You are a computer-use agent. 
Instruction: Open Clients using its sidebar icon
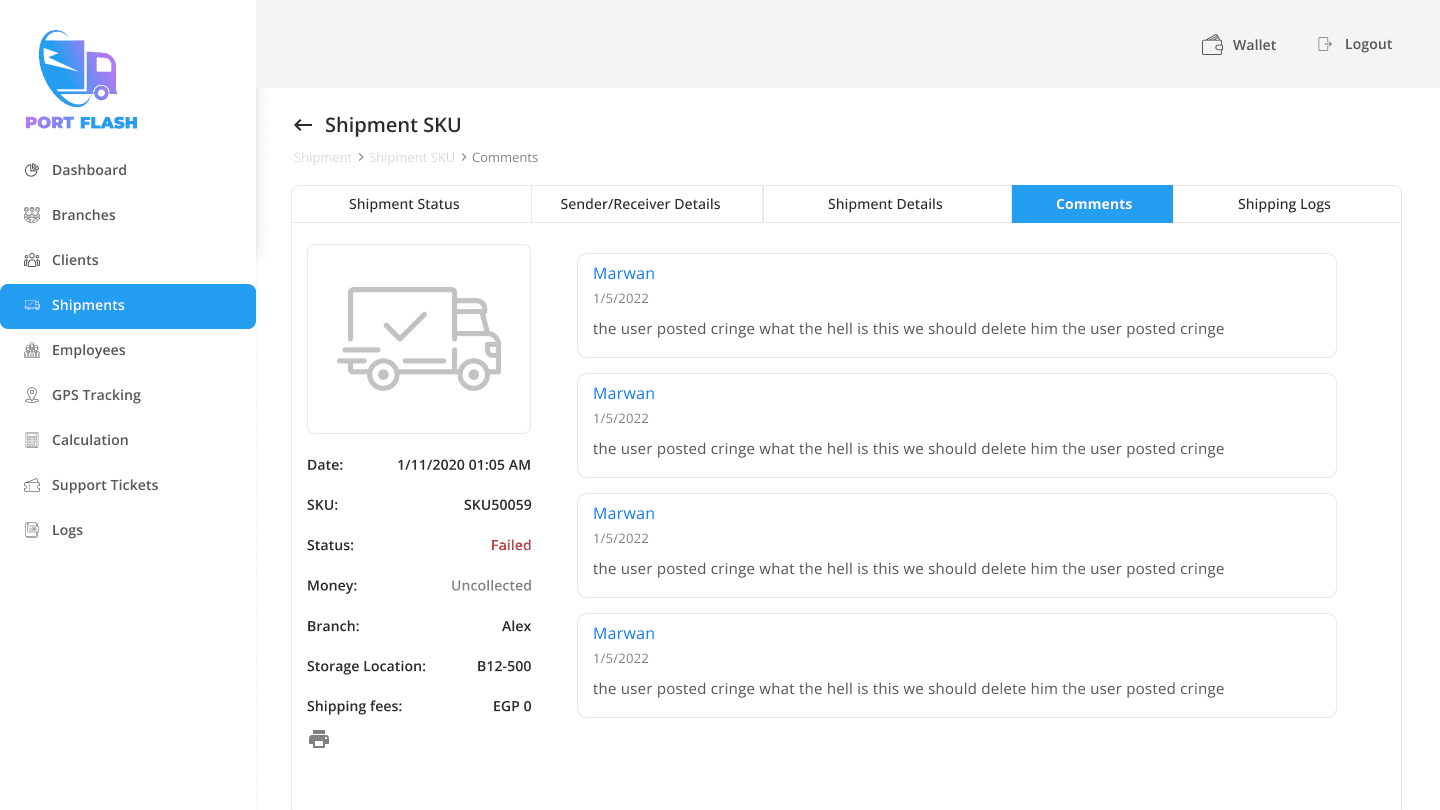(x=32, y=260)
